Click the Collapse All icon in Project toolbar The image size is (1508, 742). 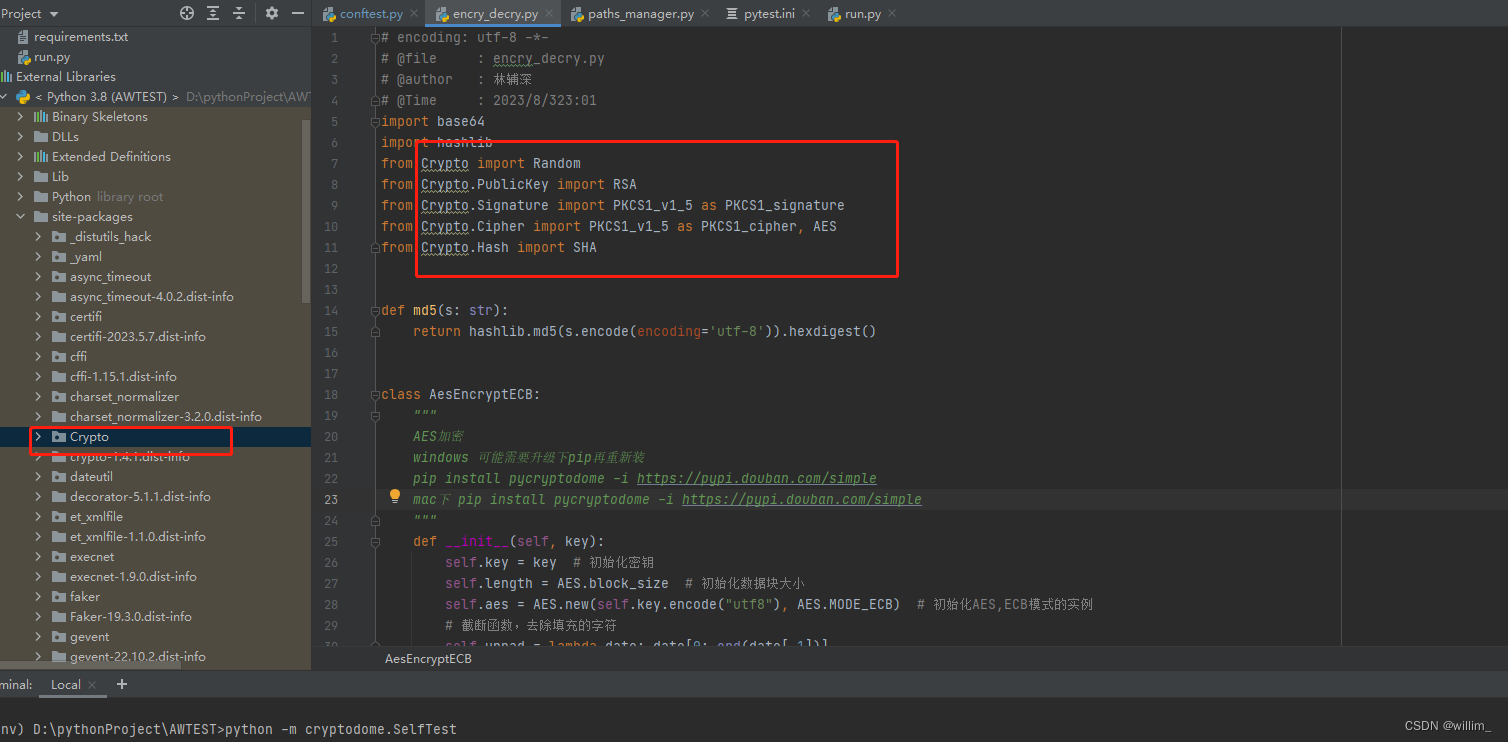click(x=239, y=14)
